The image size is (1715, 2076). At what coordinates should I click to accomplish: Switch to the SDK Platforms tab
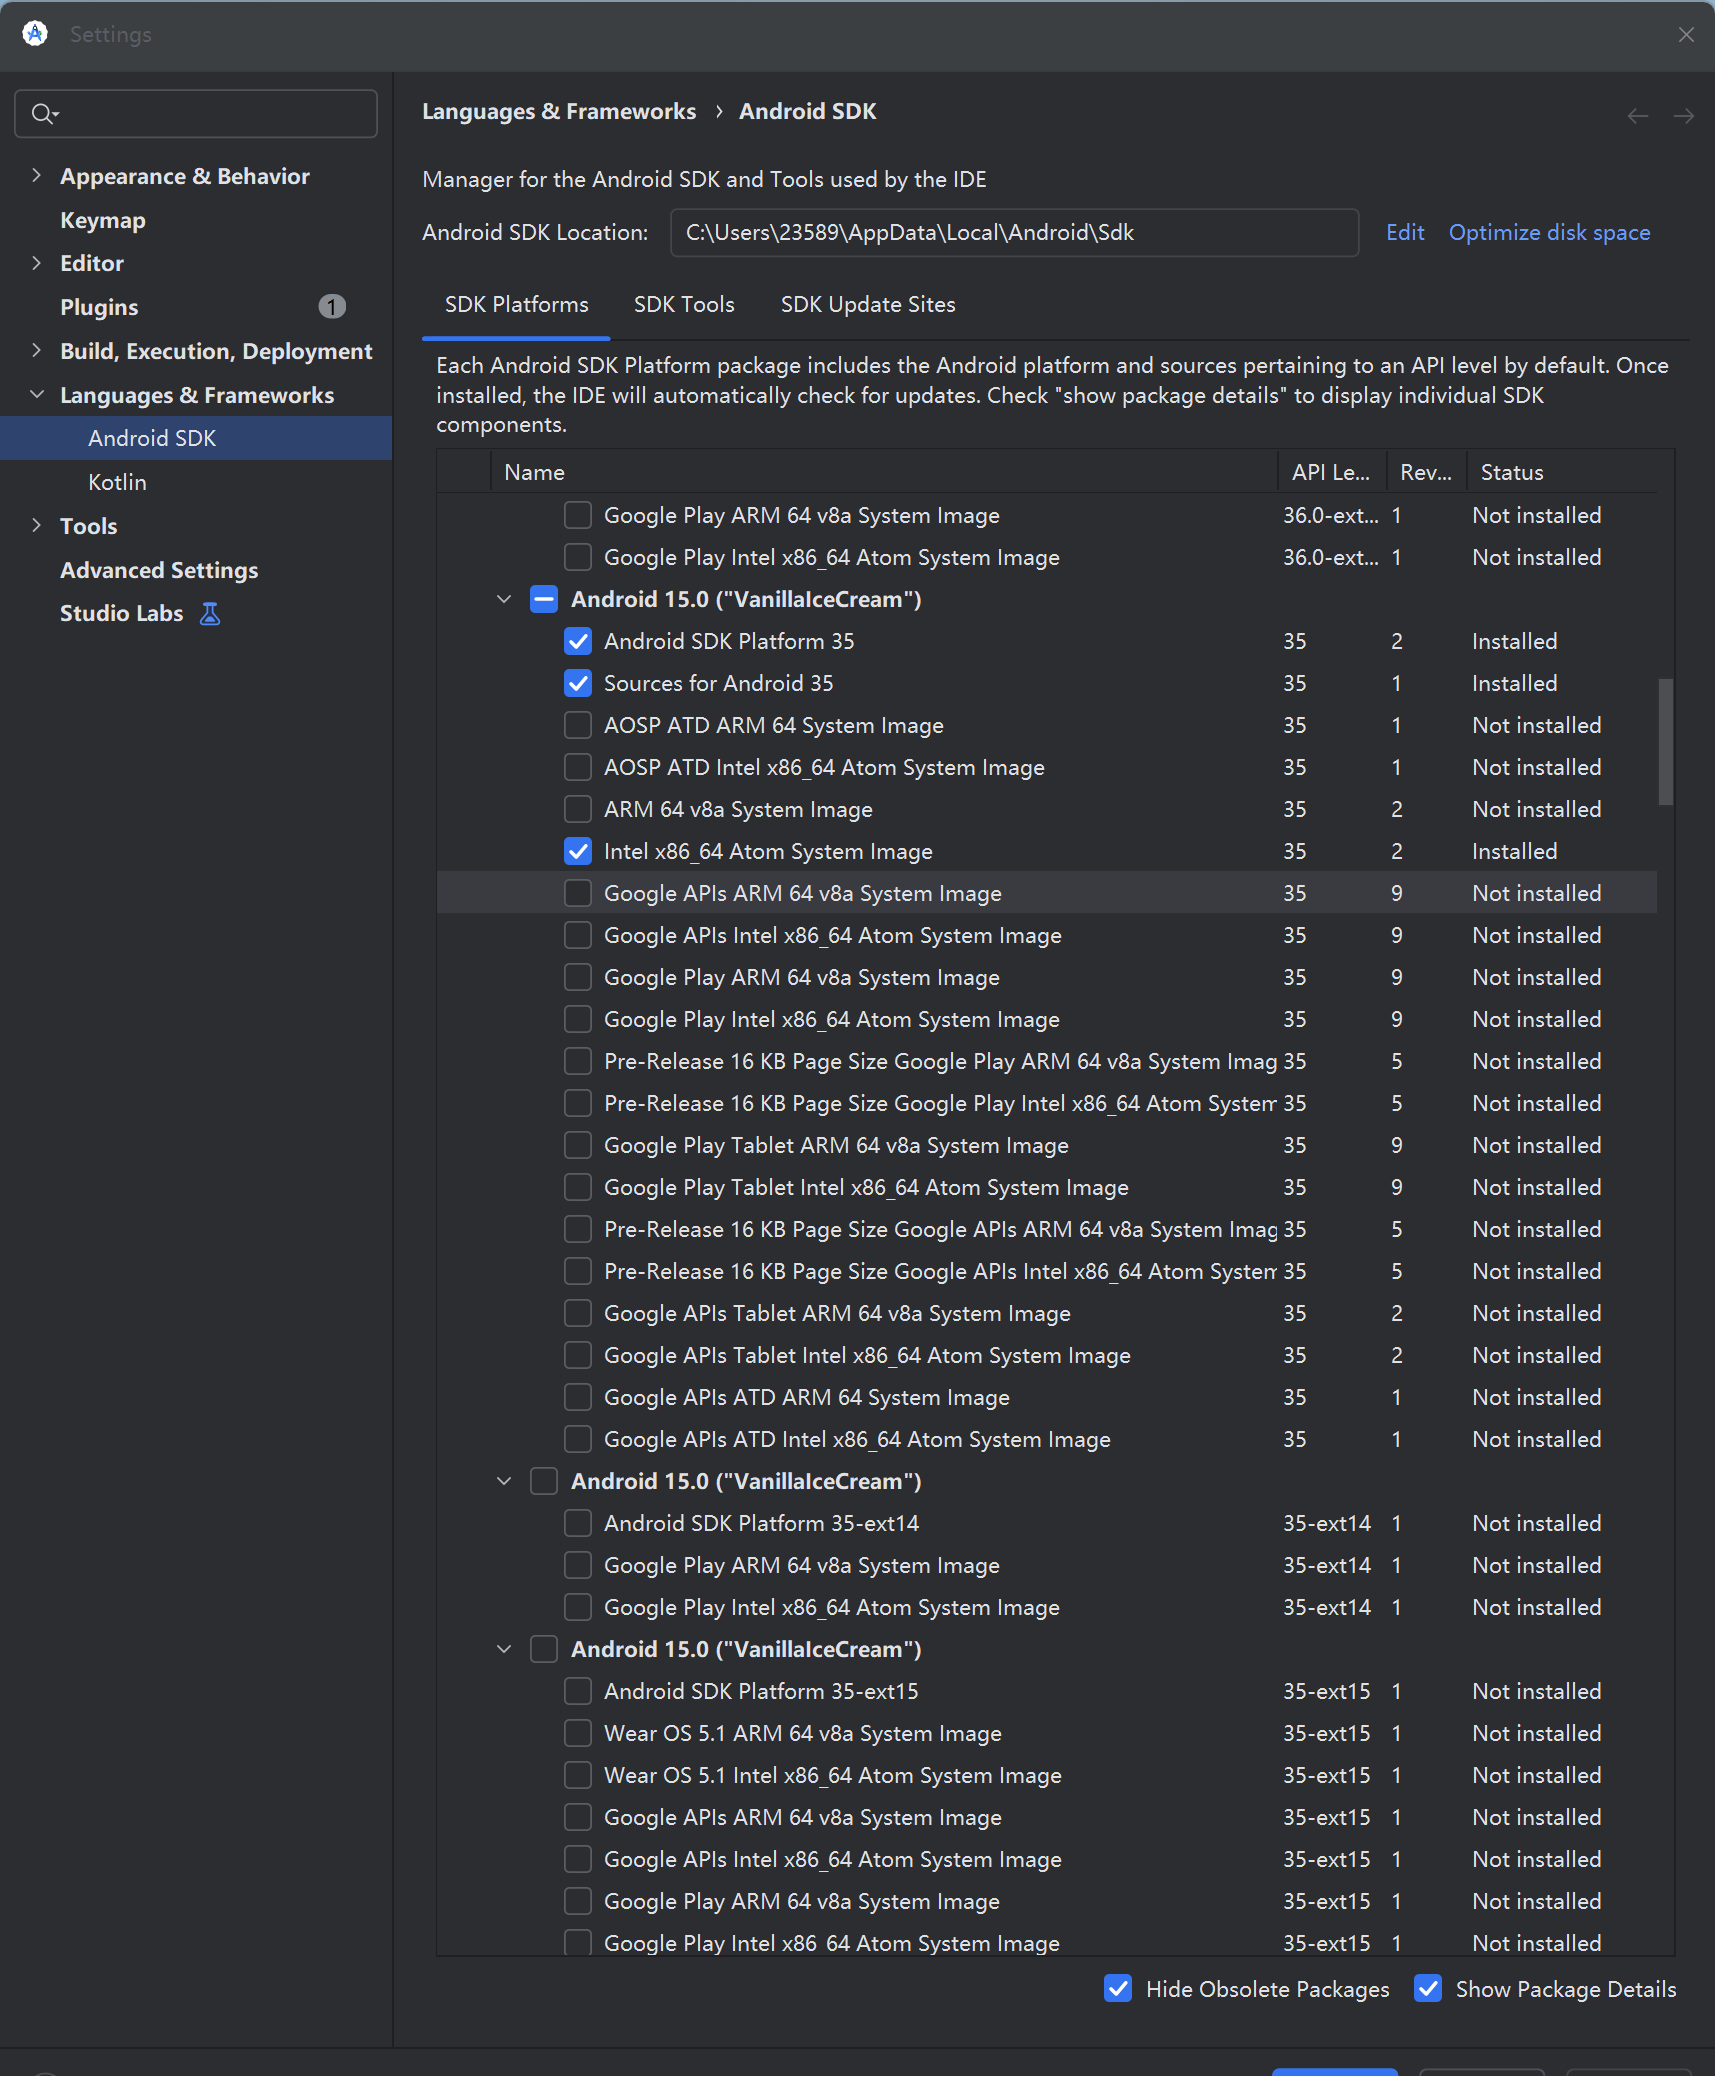point(516,305)
